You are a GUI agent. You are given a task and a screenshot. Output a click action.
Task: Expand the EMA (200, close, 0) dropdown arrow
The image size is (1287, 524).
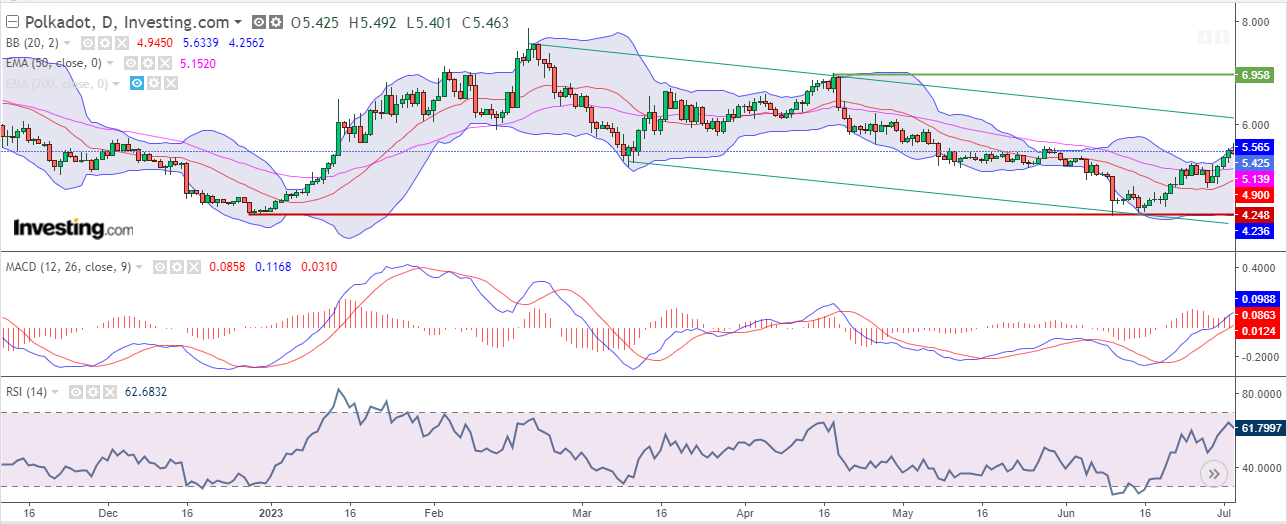point(116,84)
